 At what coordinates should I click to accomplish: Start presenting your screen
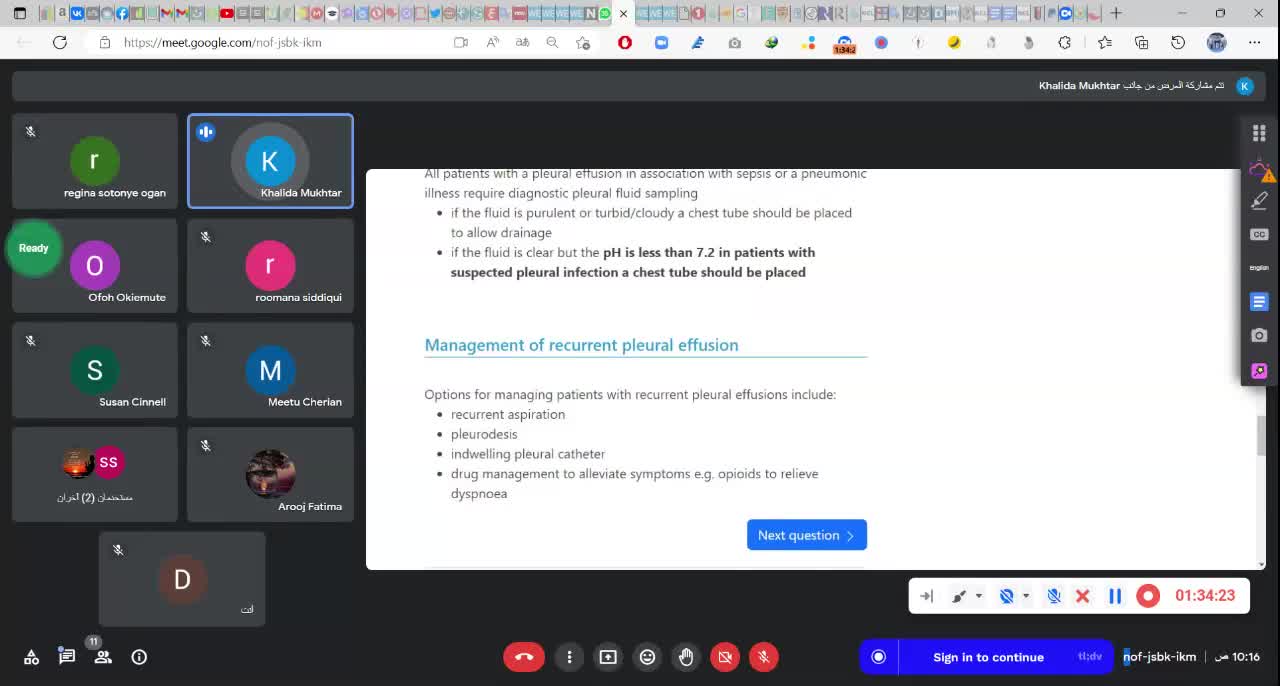[608, 657]
